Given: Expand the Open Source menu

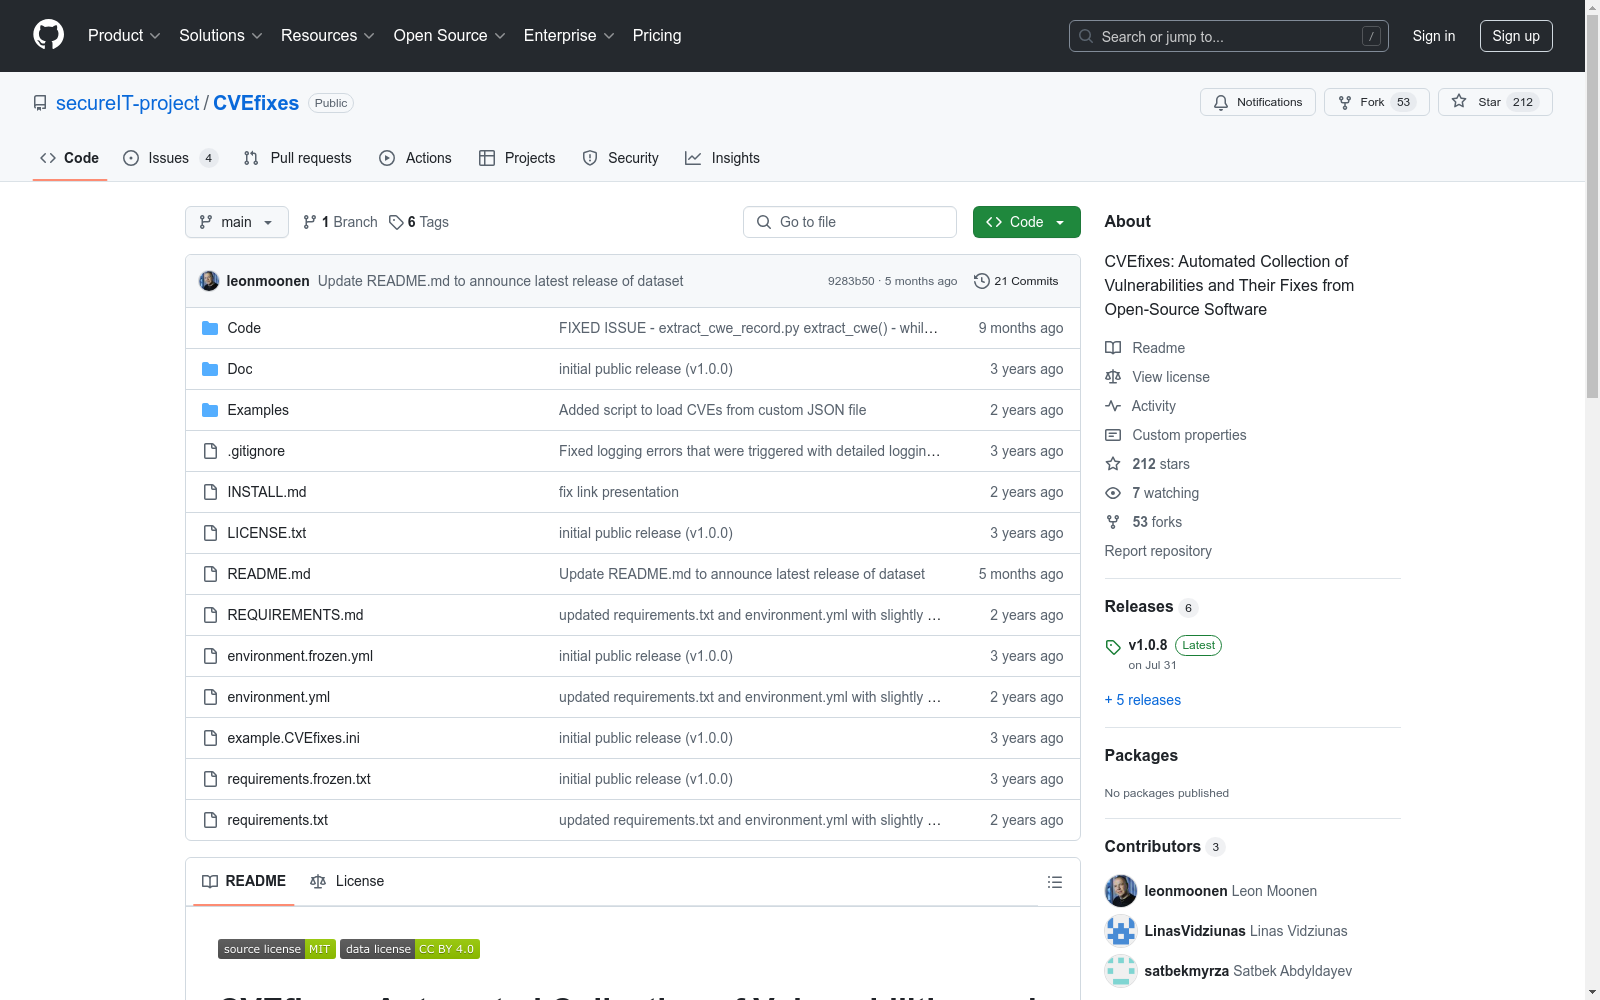Looking at the screenshot, I should point(449,36).
